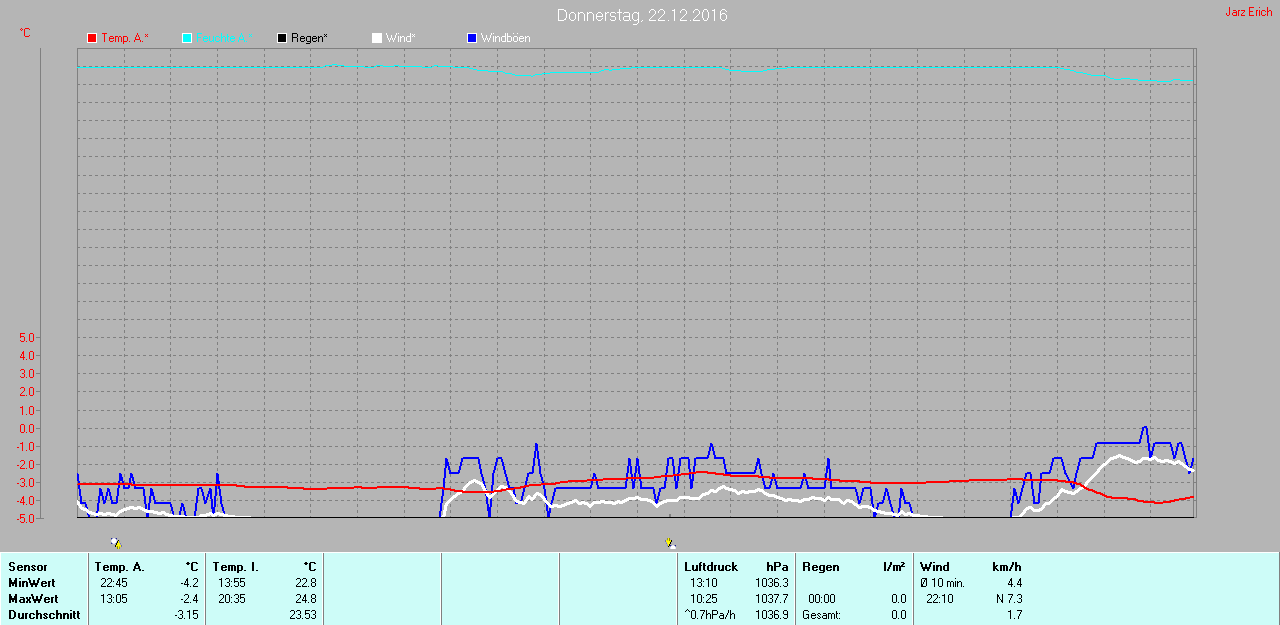Select the pressure maximum time 10:25
1280x625 pixels.
pos(703,599)
